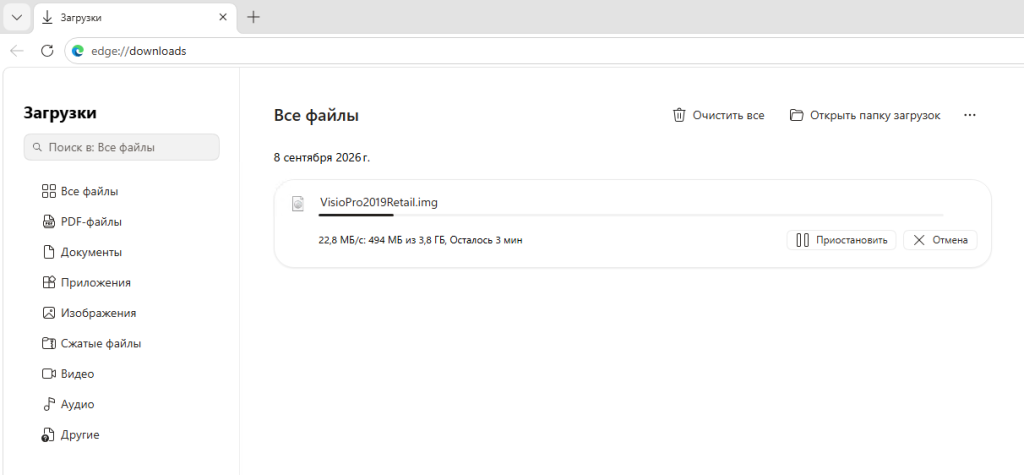The height and width of the screenshot is (475, 1024).
Task: Pause download with Приостановить
Action: [841, 240]
